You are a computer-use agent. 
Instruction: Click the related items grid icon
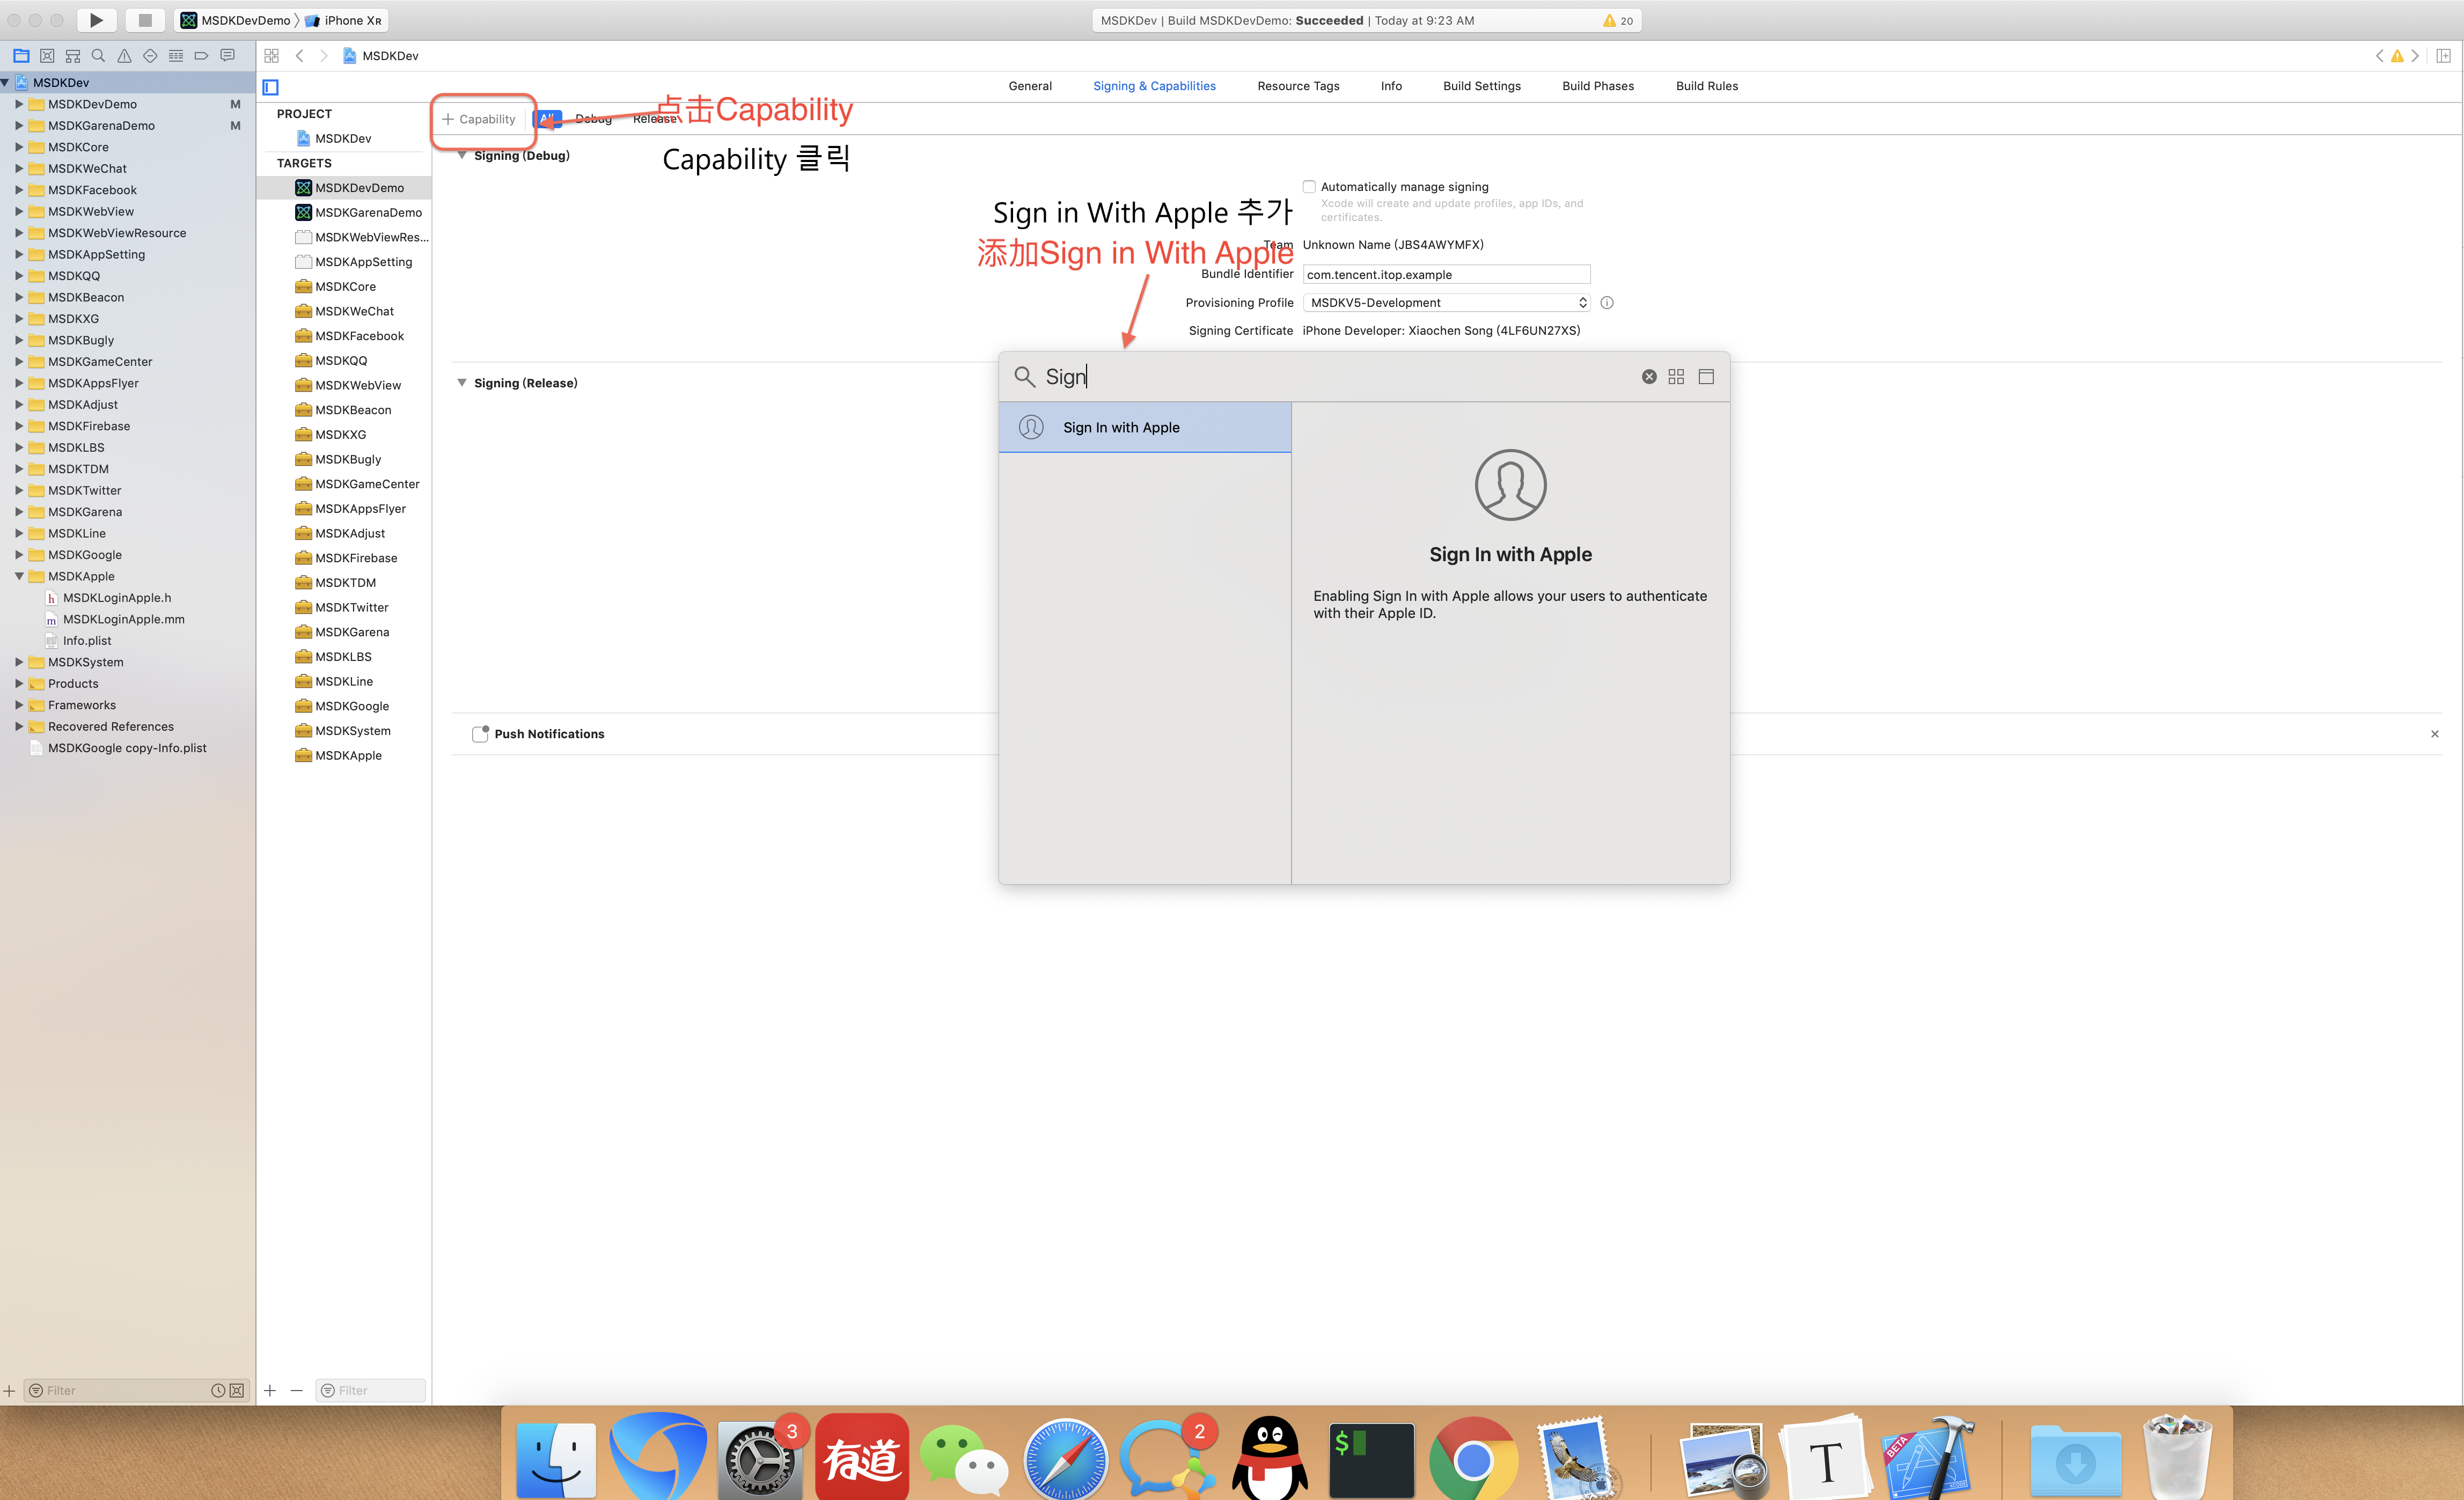click(271, 56)
